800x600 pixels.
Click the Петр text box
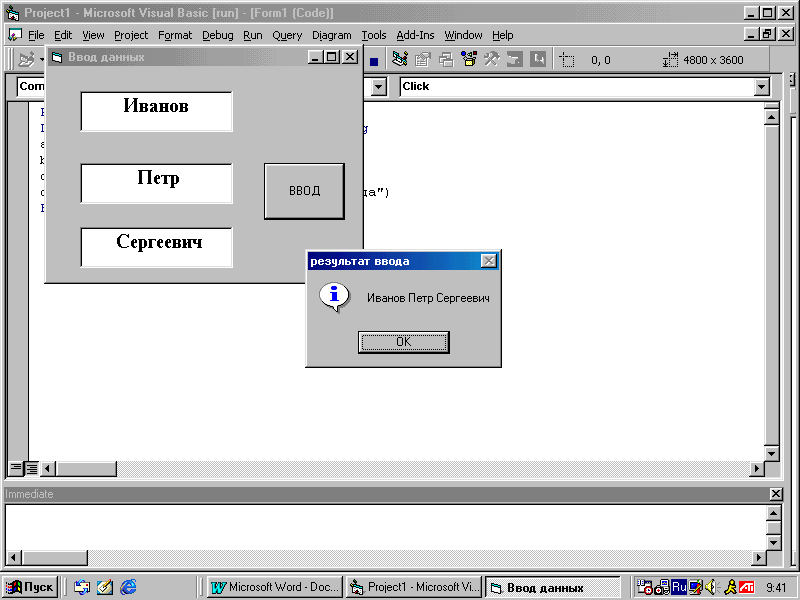(157, 184)
